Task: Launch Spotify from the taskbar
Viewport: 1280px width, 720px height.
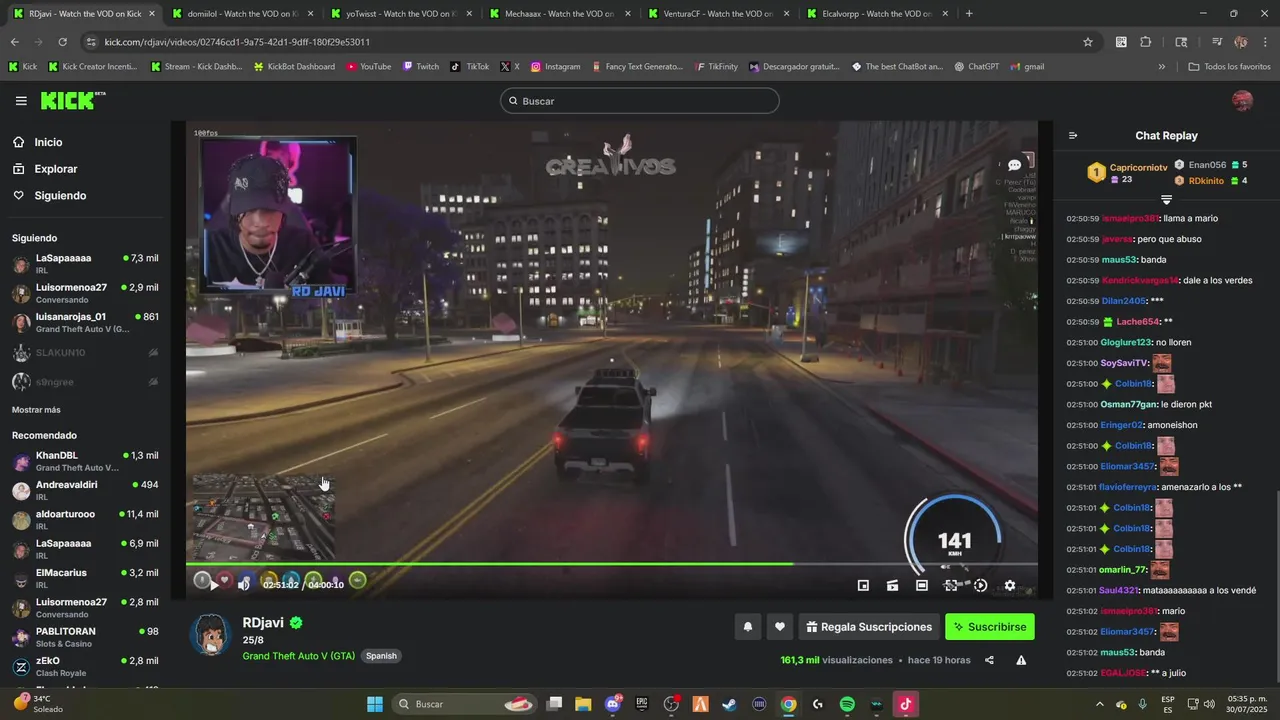Action: [847, 704]
